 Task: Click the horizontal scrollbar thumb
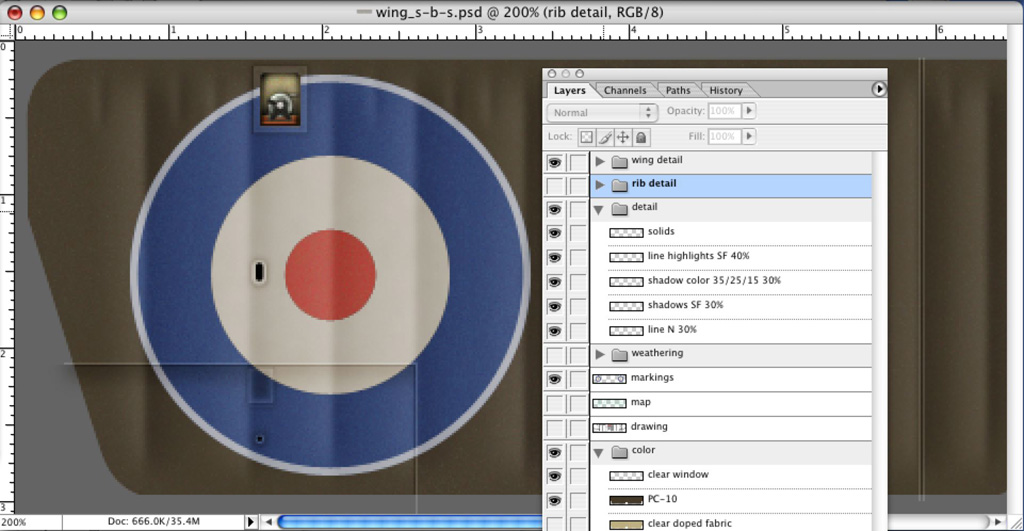(x=410, y=522)
